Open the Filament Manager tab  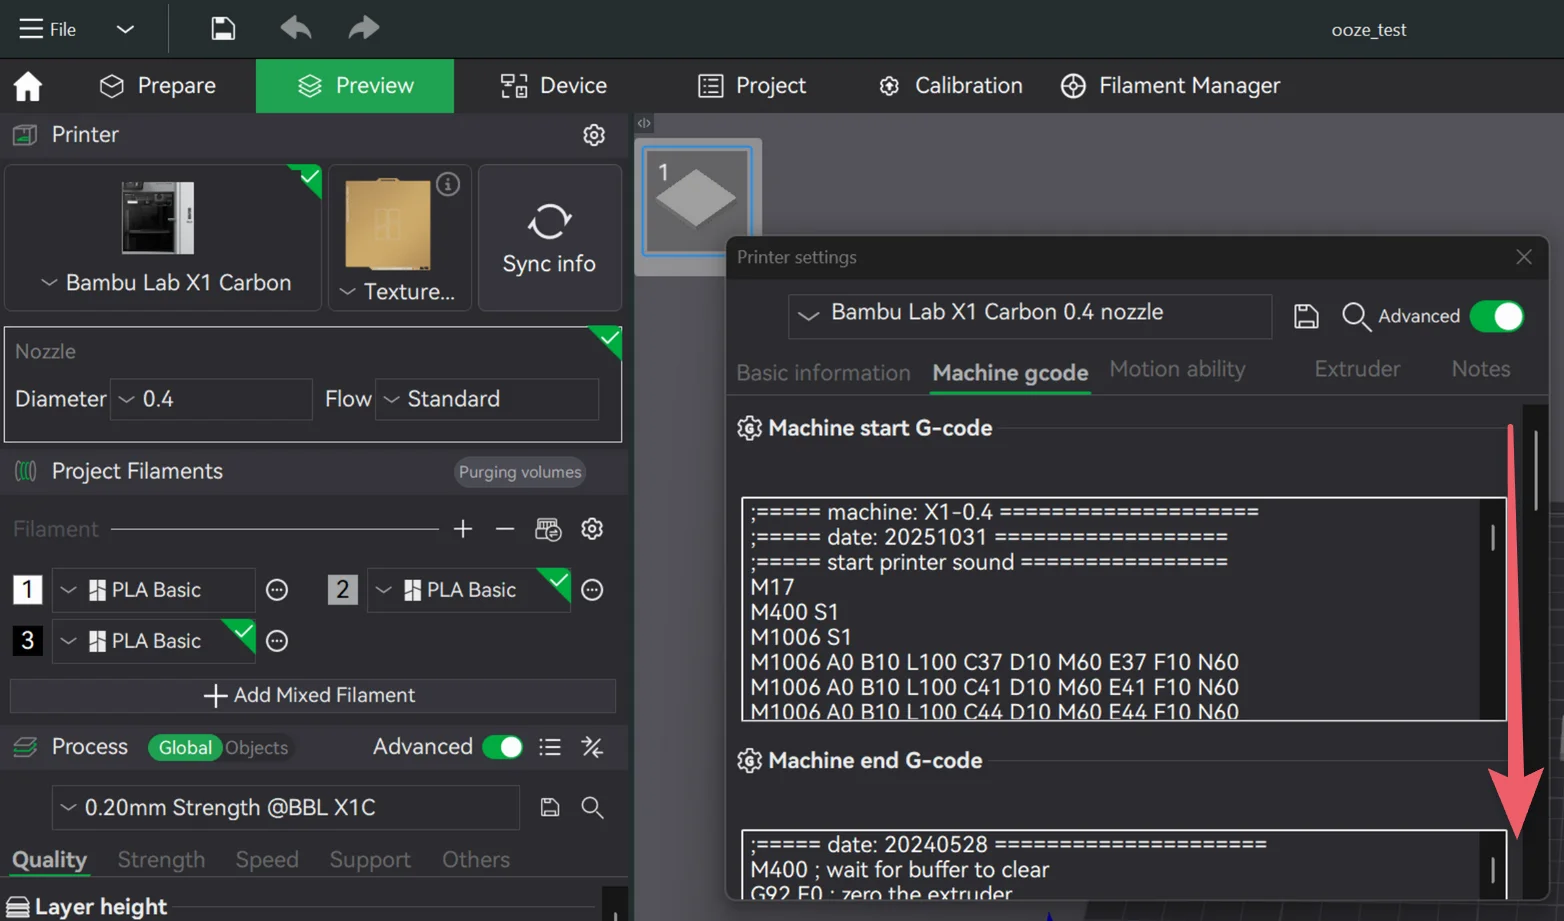point(1170,86)
